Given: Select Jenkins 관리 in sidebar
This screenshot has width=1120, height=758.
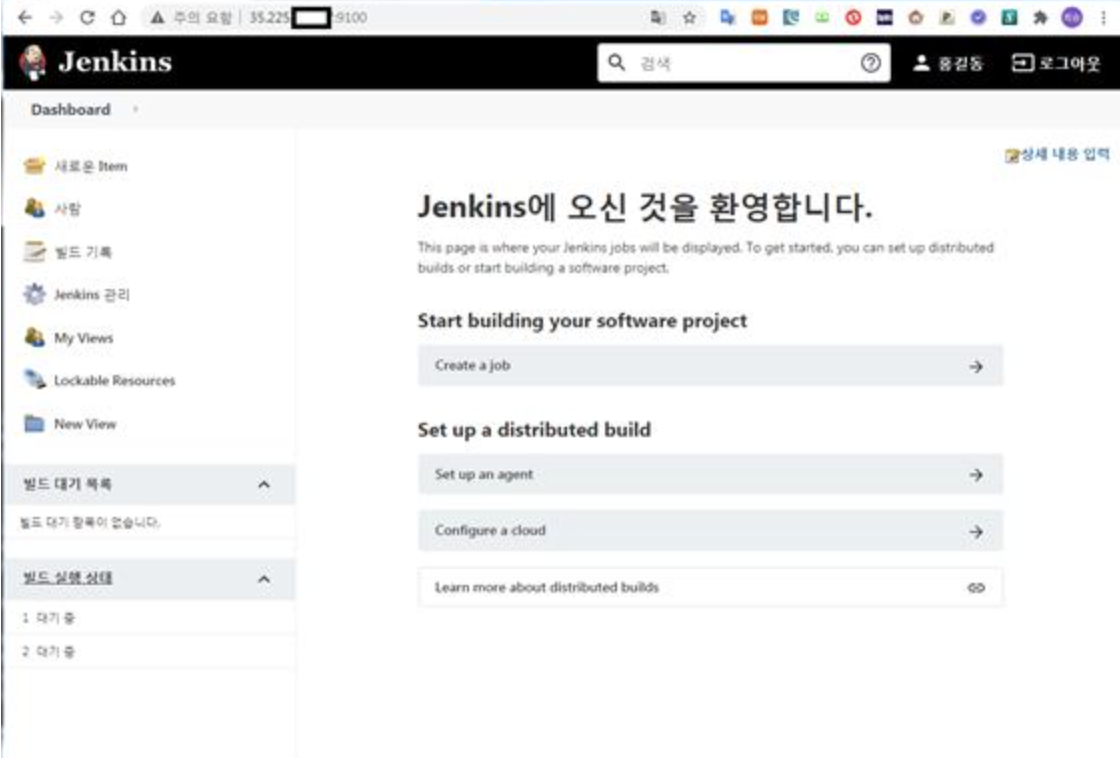Looking at the screenshot, I should 92,294.
